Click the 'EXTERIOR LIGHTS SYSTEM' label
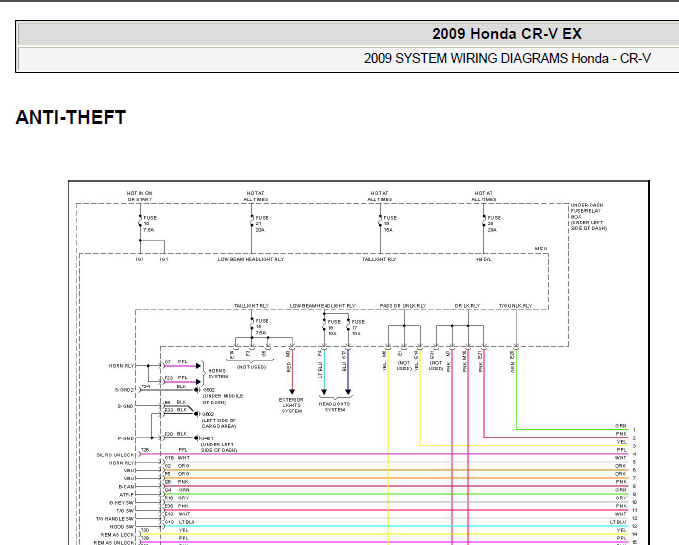The width and height of the screenshot is (679, 545). pyautogui.click(x=291, y=405)
